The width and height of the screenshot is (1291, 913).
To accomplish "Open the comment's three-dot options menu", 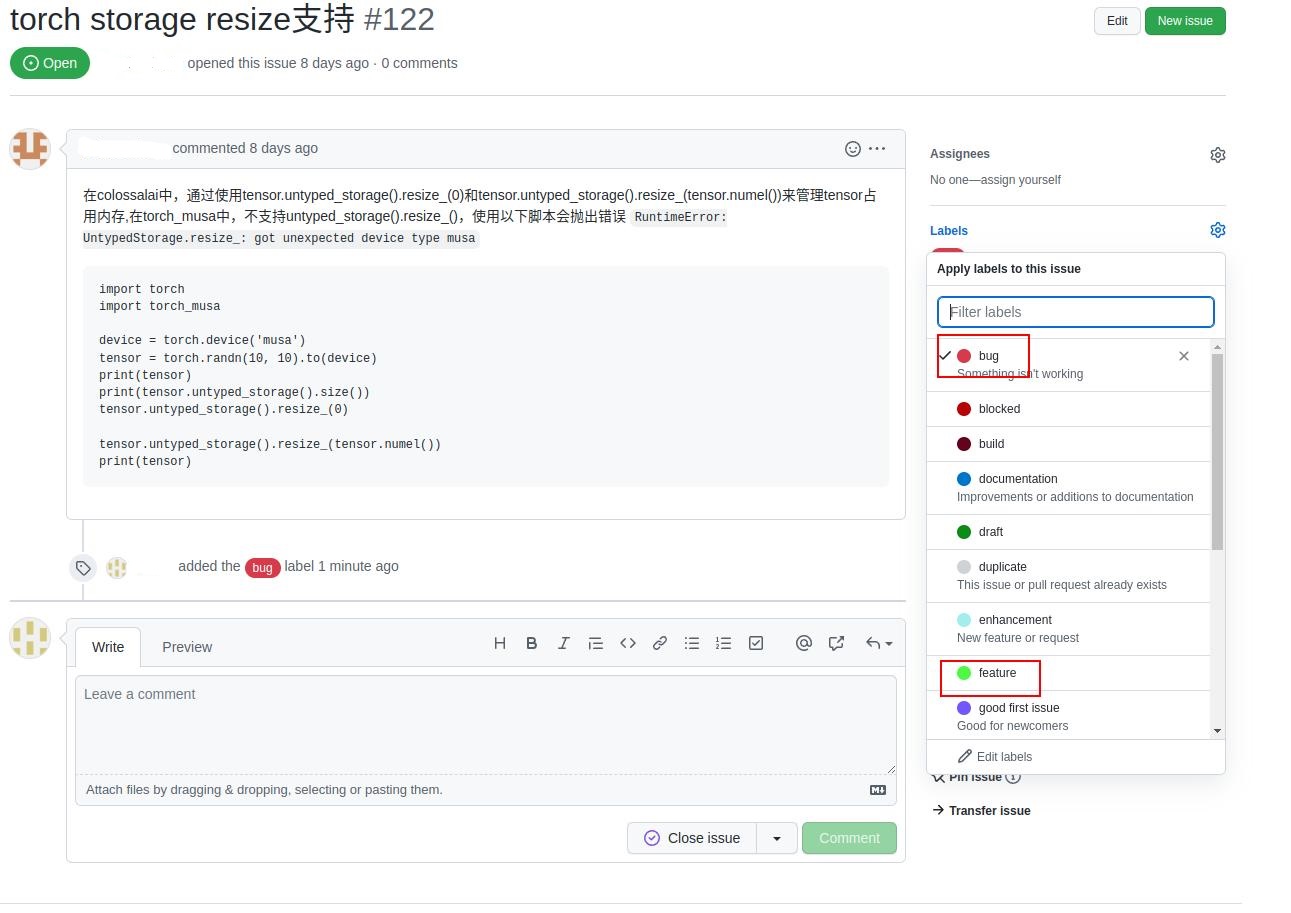I will coord(877,148).
